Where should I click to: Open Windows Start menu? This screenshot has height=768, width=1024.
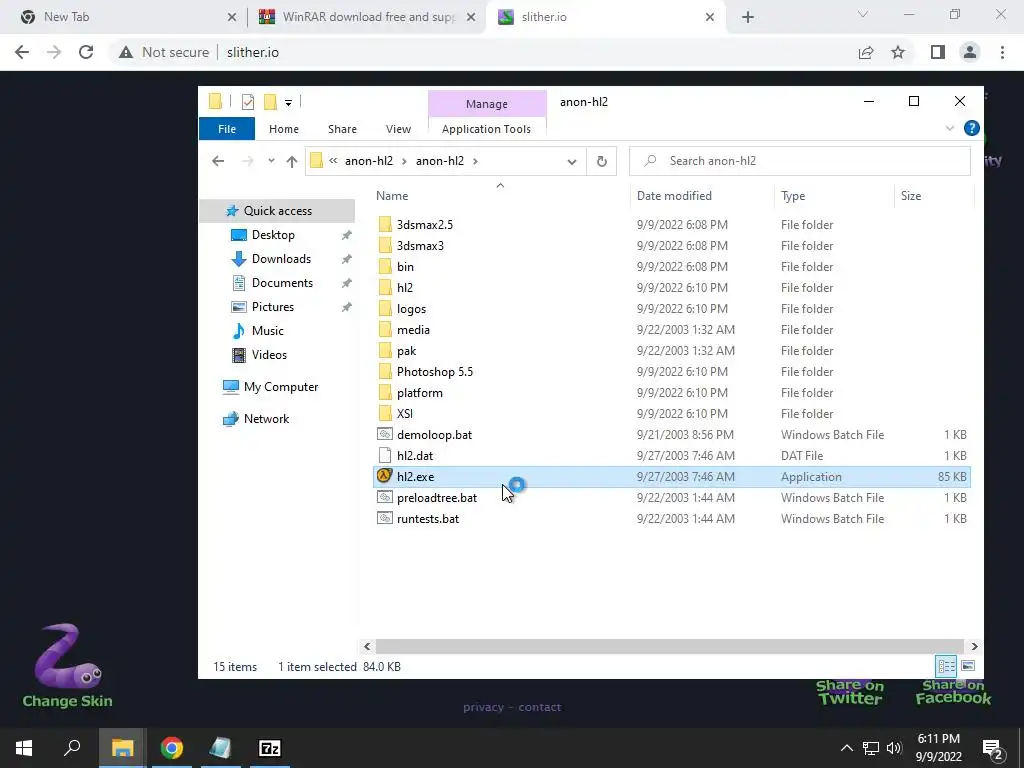pyautogui.click(x=24, y=748)
